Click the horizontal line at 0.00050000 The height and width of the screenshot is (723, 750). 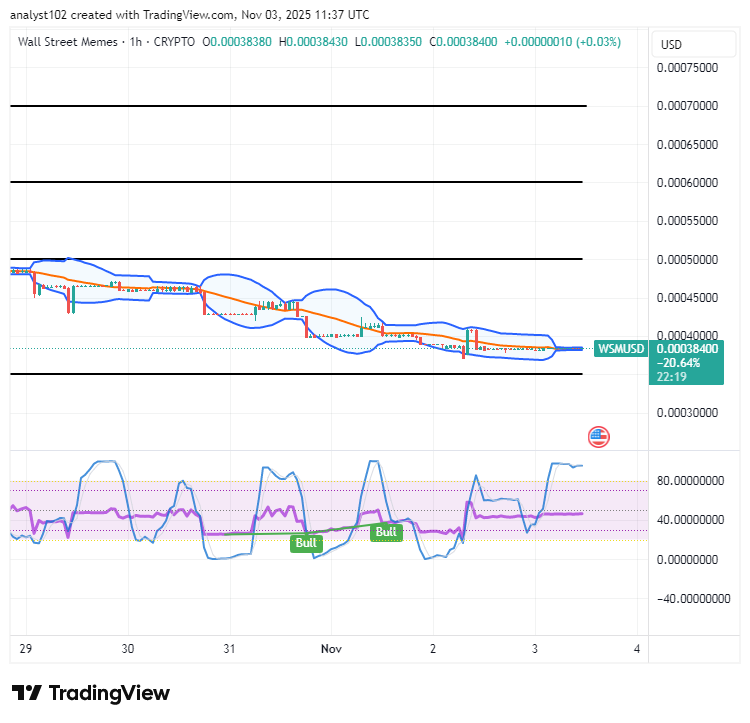297,259
